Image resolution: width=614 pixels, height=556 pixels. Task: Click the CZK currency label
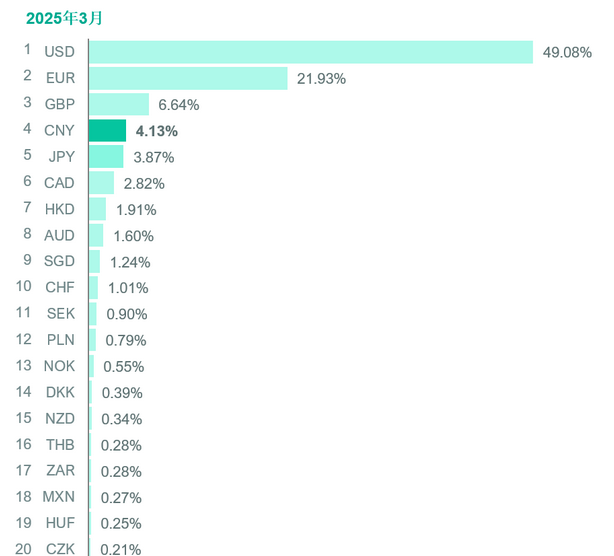click(59, 548)
